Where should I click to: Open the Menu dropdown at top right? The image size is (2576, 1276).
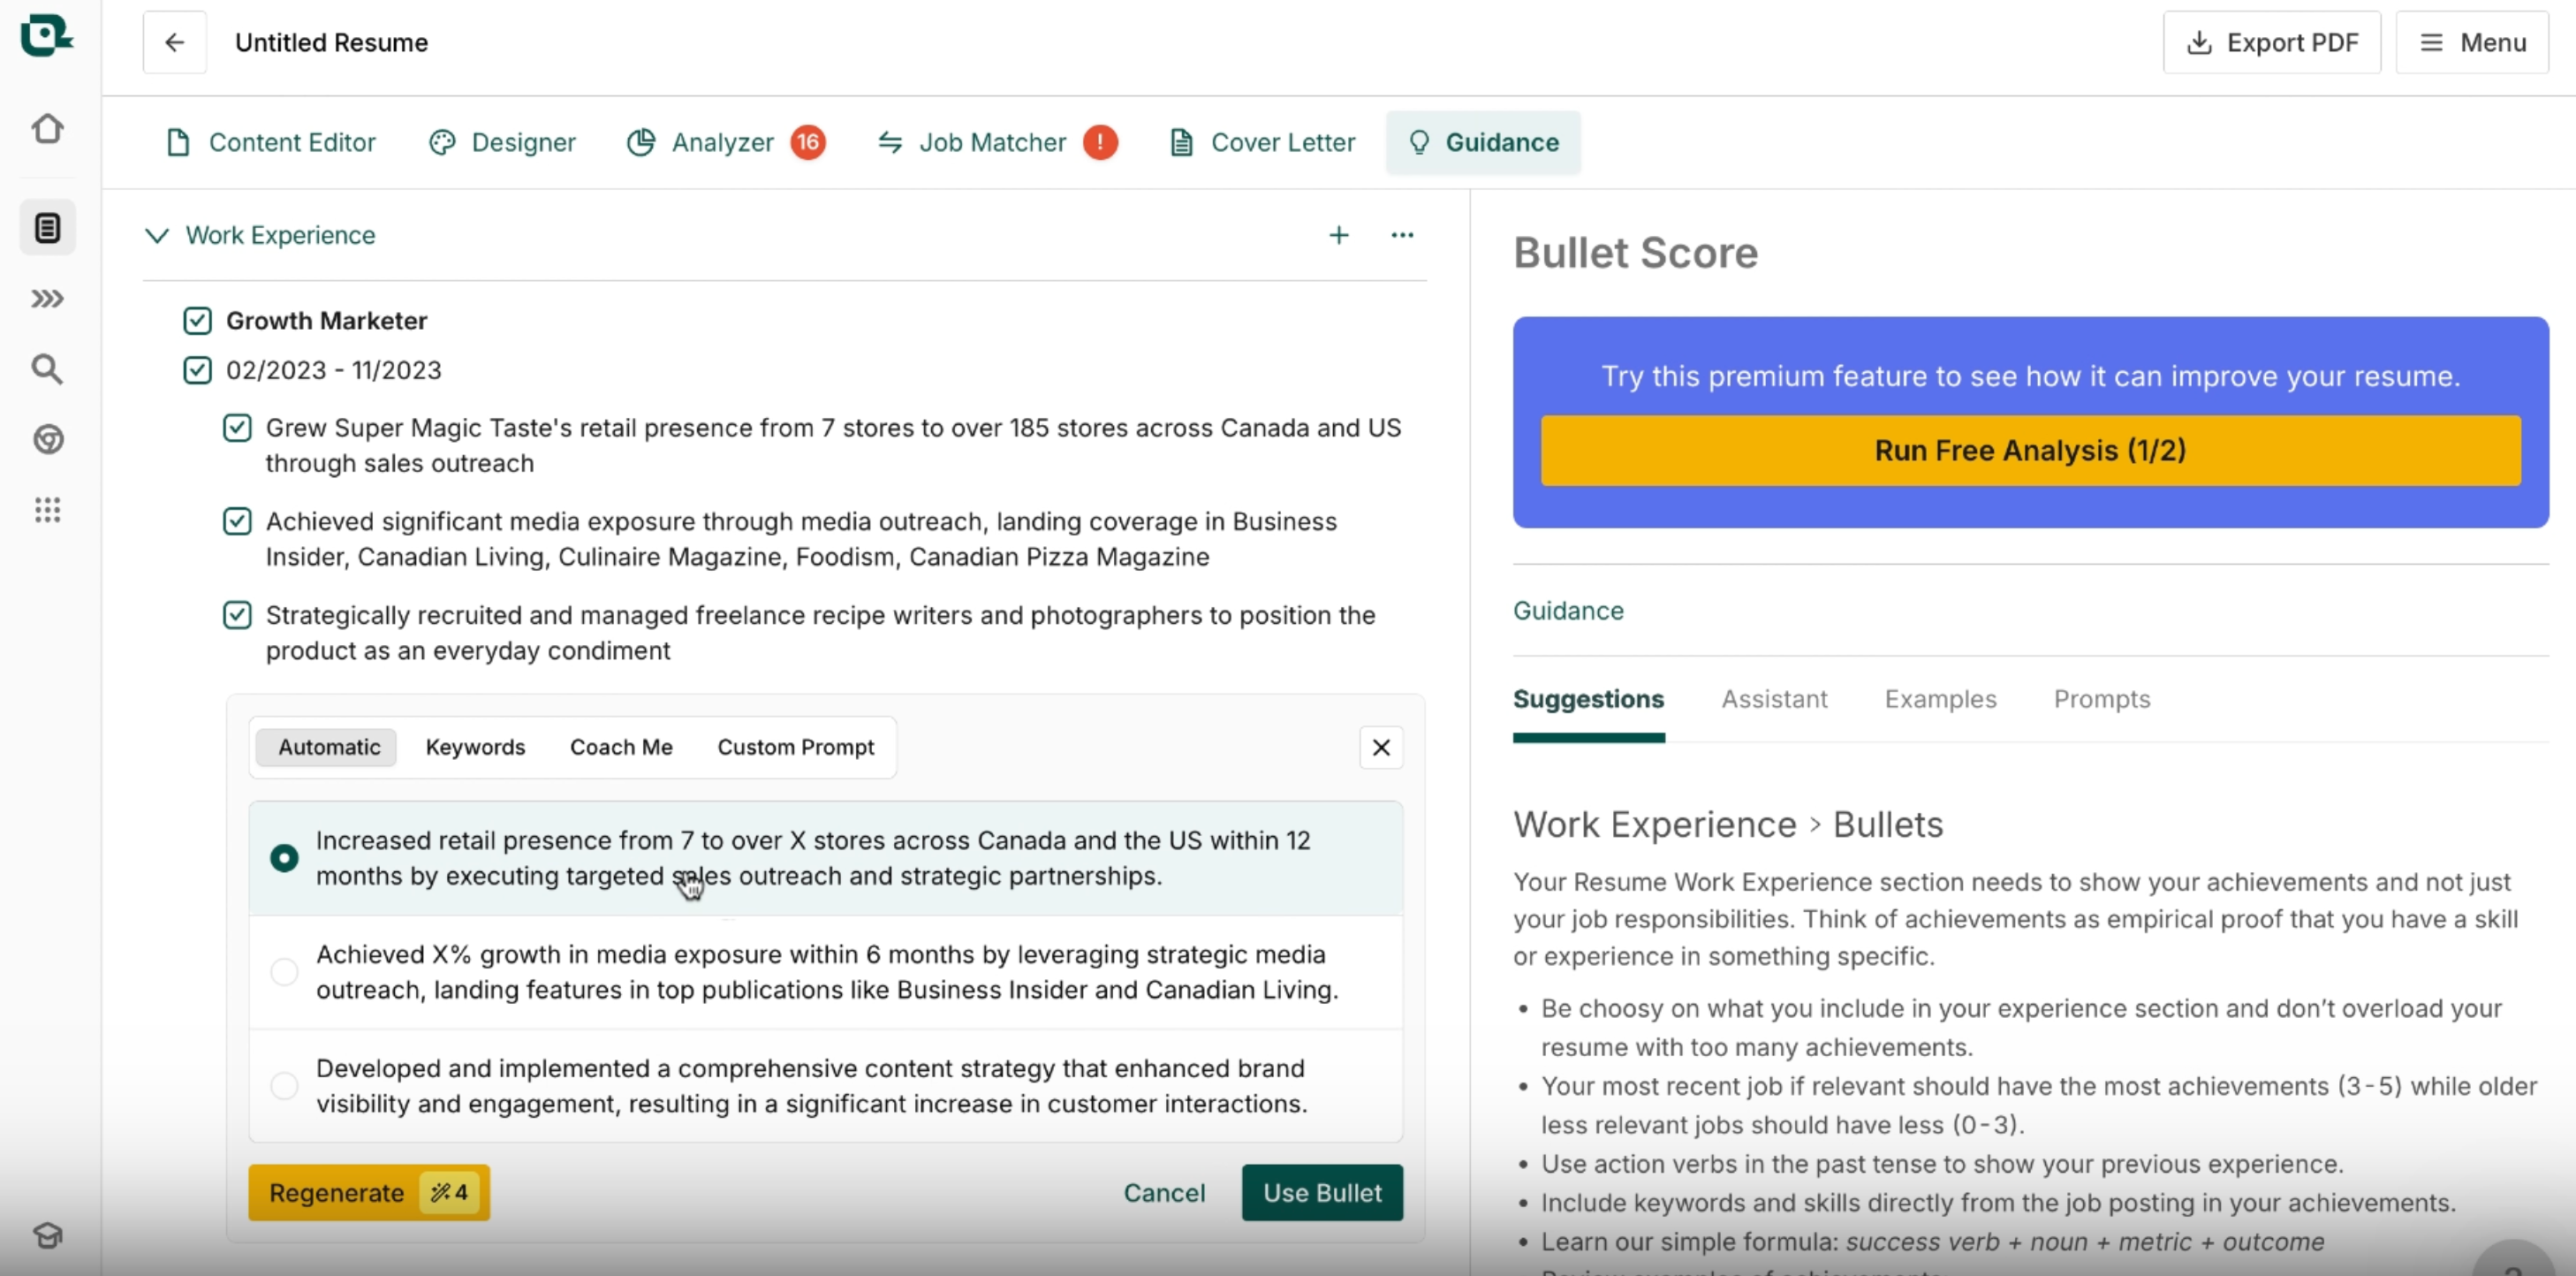click(2471, 42)
